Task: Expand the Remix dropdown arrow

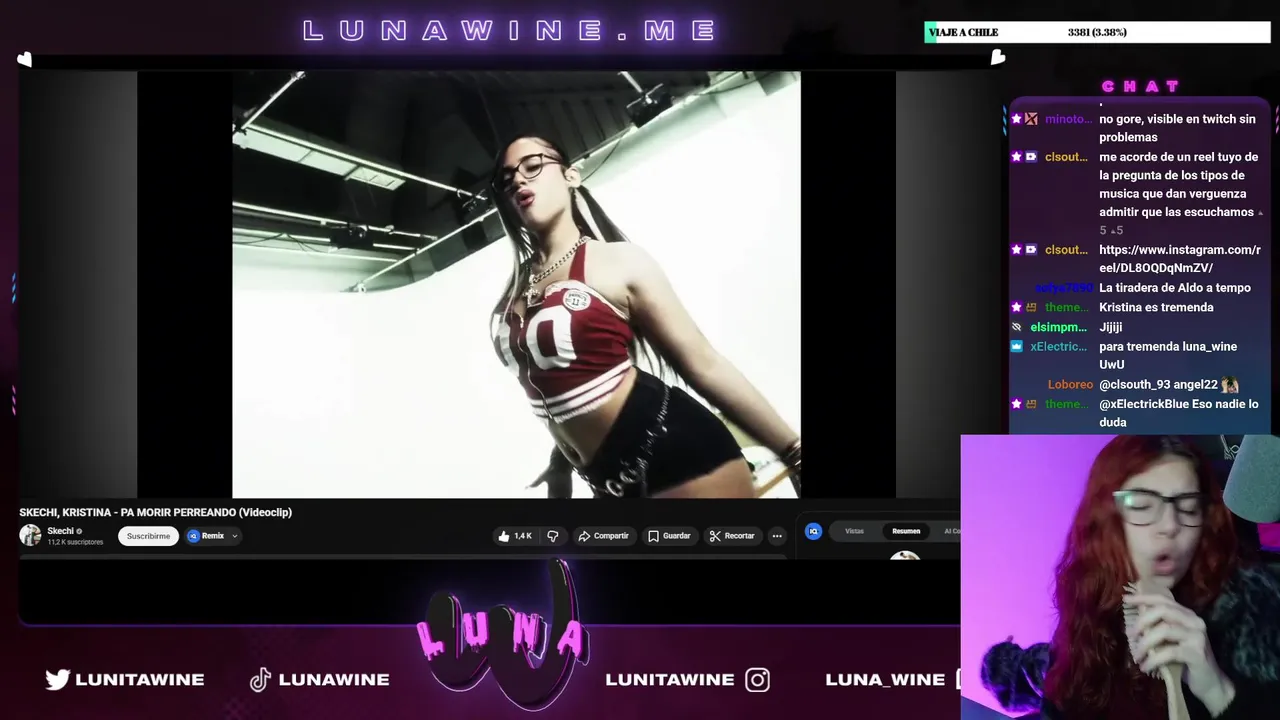Action: click(235, 536)
